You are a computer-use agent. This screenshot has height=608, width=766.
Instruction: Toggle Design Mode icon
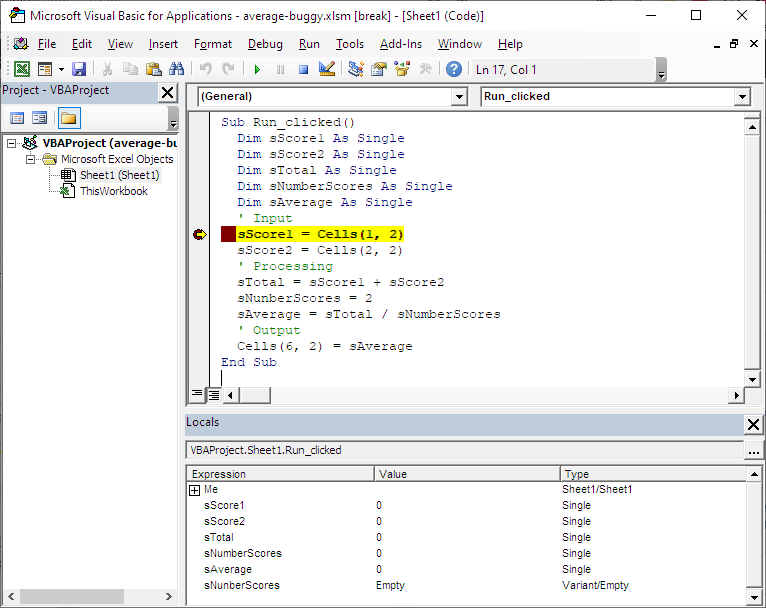[x=326, y=69]
